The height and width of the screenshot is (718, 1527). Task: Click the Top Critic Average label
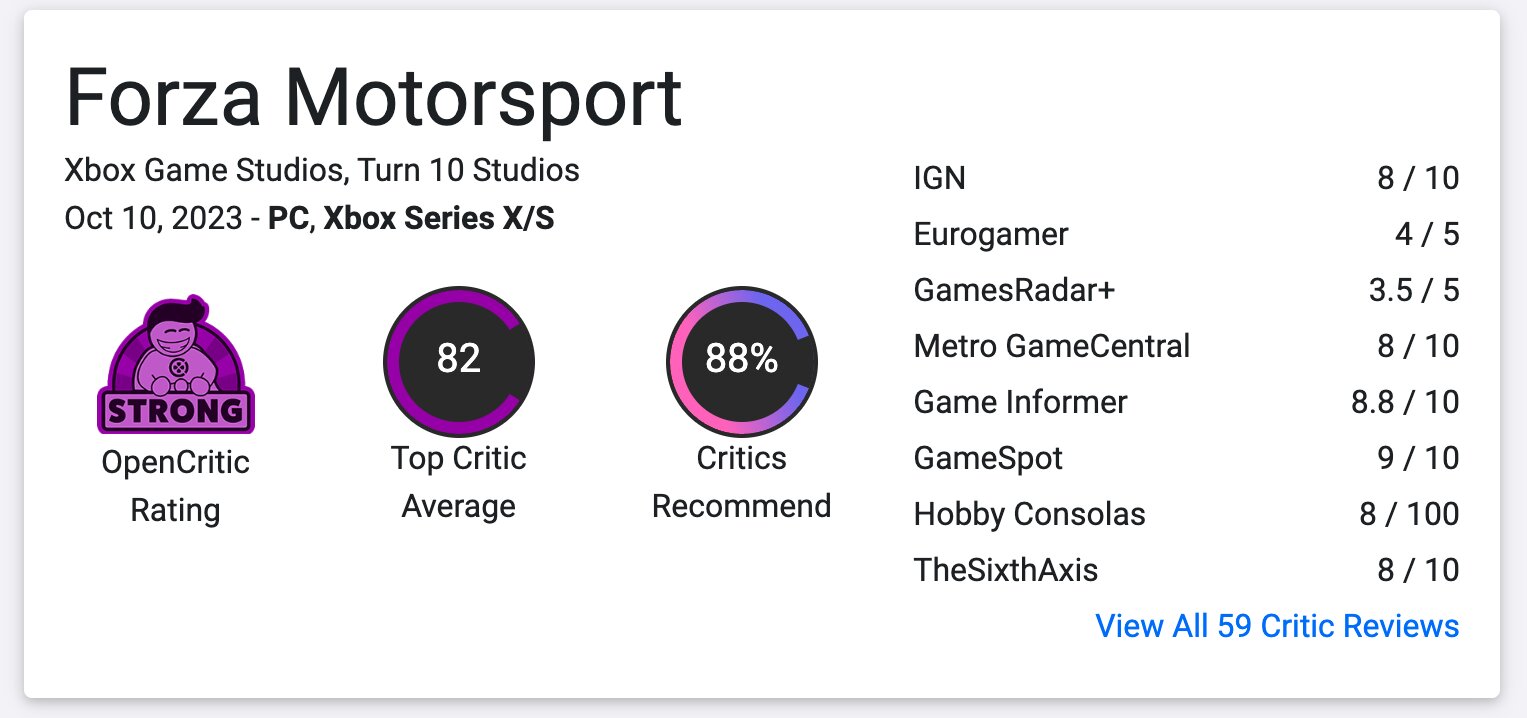pyautogui.click(x=459, y=483)
